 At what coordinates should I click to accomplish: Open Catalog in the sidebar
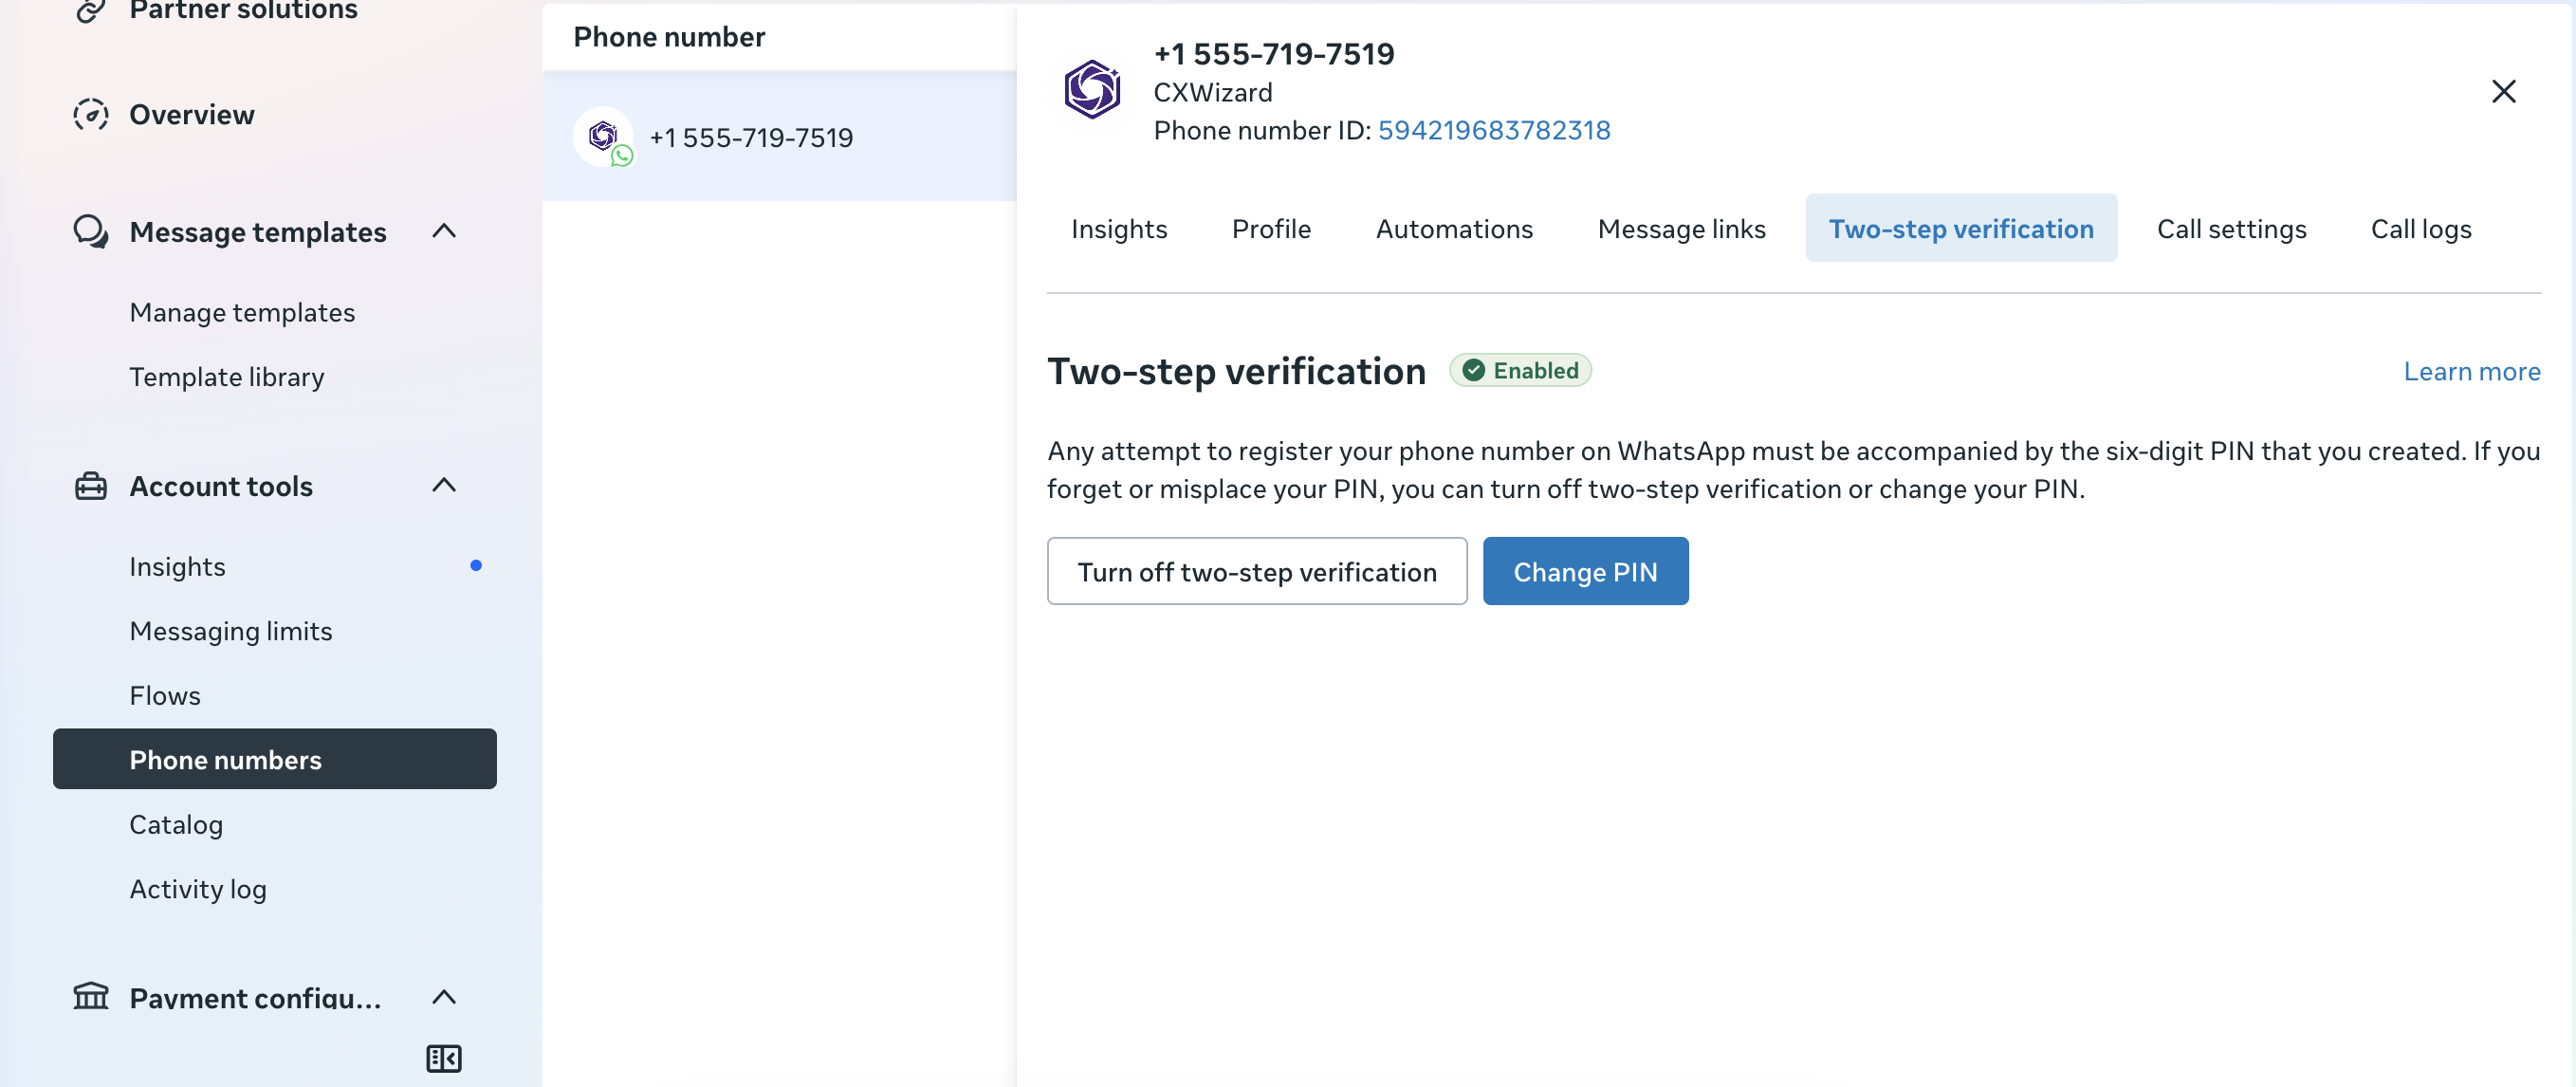pyautogui.click(x=176, y=824)
